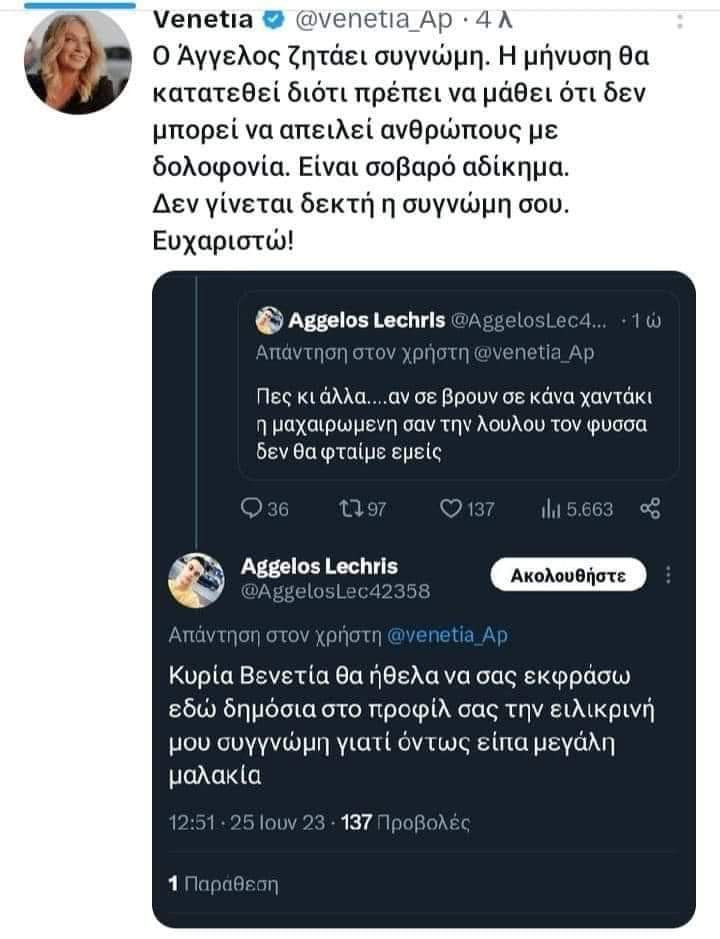Click the heart like icon showing 137
Viewport: 720px width, 939px height.
point(451,509)
